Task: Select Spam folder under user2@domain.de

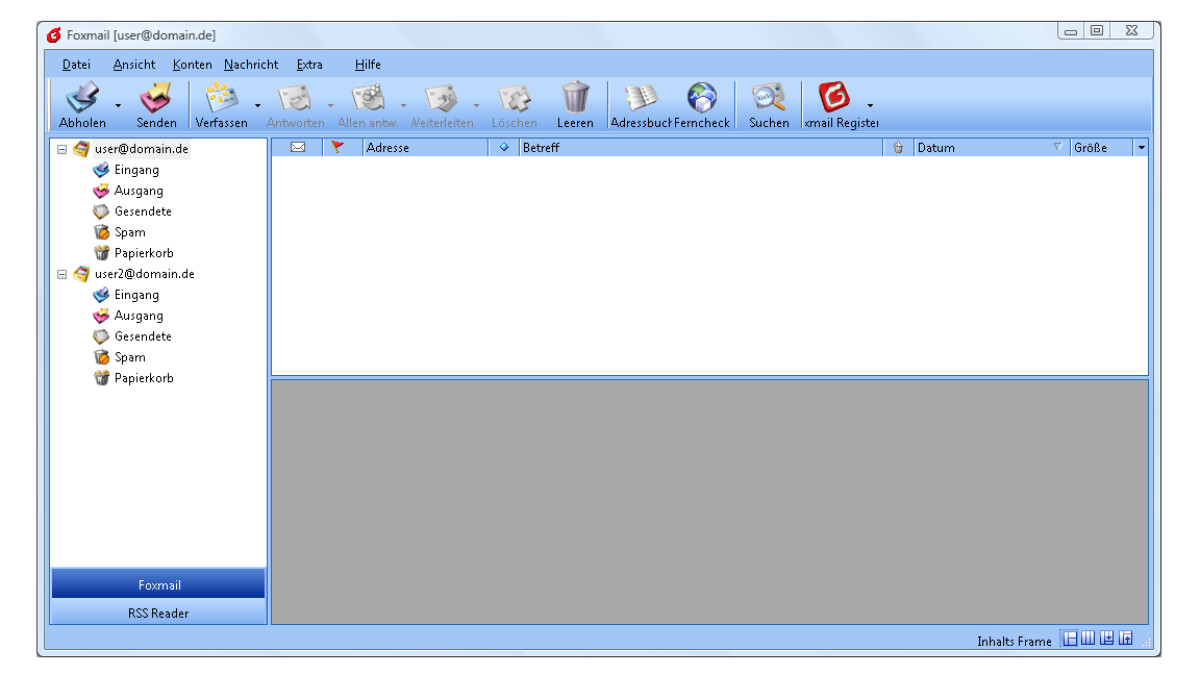Action: [129, 357]
